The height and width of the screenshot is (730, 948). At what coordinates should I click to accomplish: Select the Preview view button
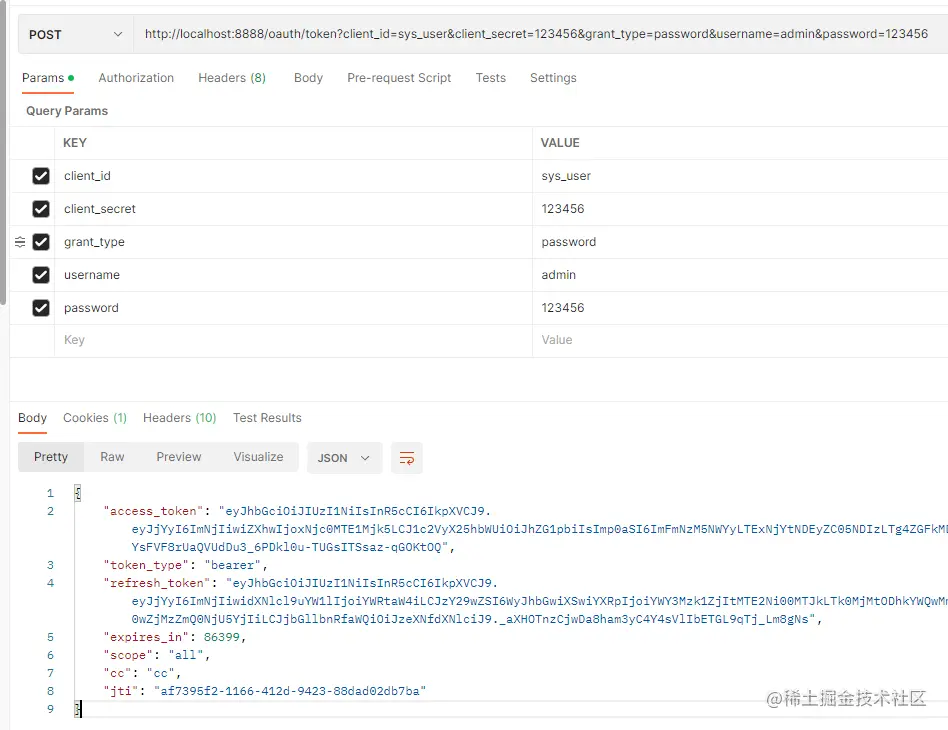(x=179, y=457)
